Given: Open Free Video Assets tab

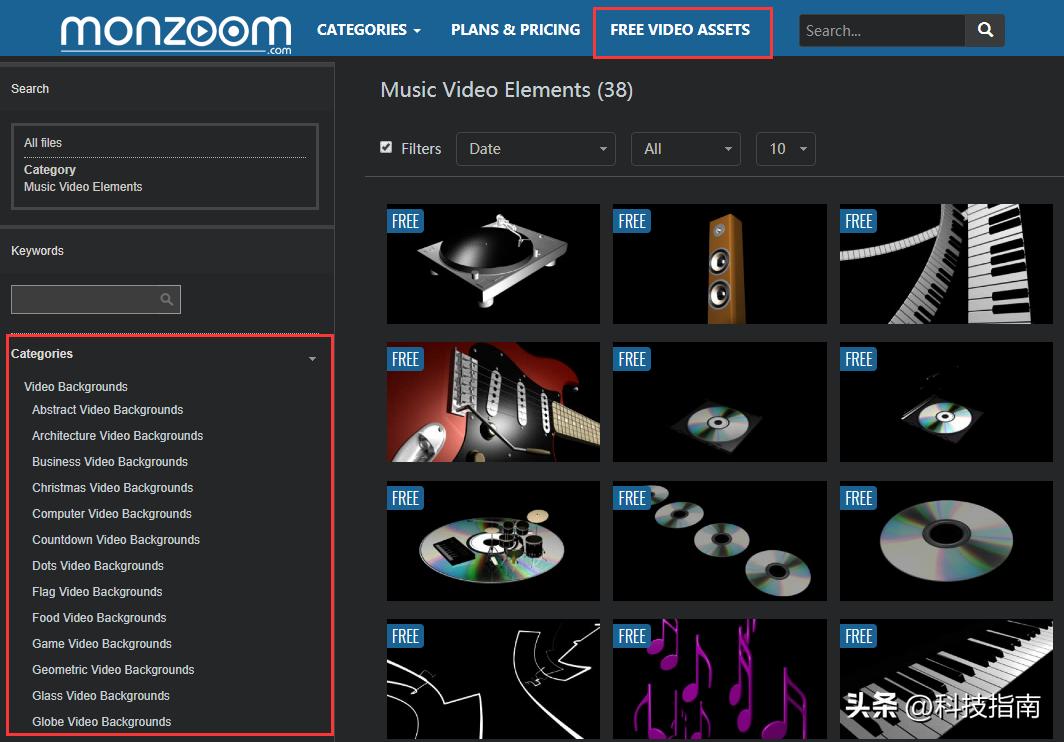Looking at the screenshot, I should click(x=680, y=30).
